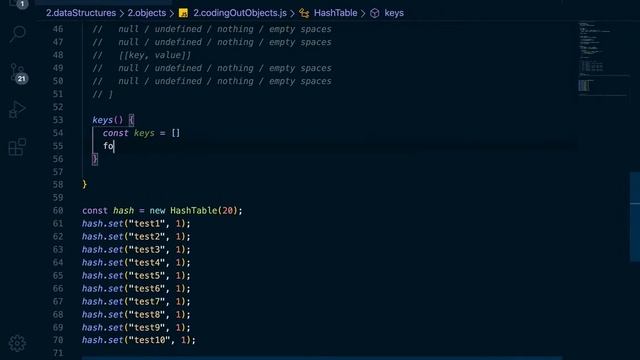Click the '[[key, value]]' comment
The width and height of the screenshot is (640, 360).
tap(155, 55)
